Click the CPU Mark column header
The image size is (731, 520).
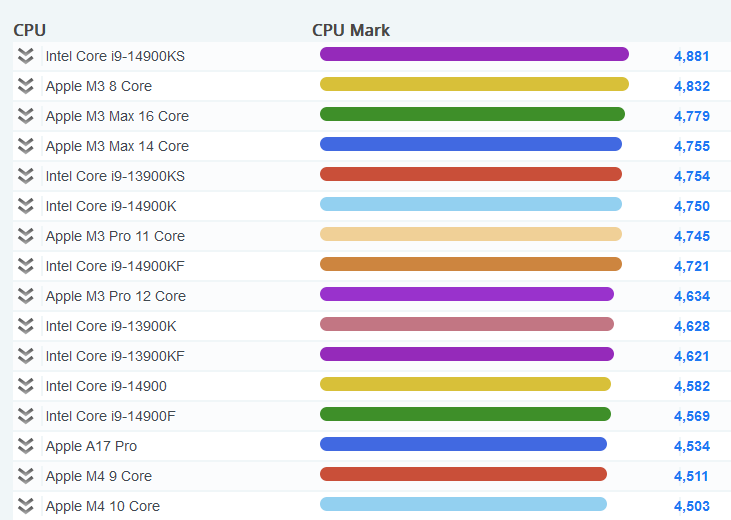[351, 30]
